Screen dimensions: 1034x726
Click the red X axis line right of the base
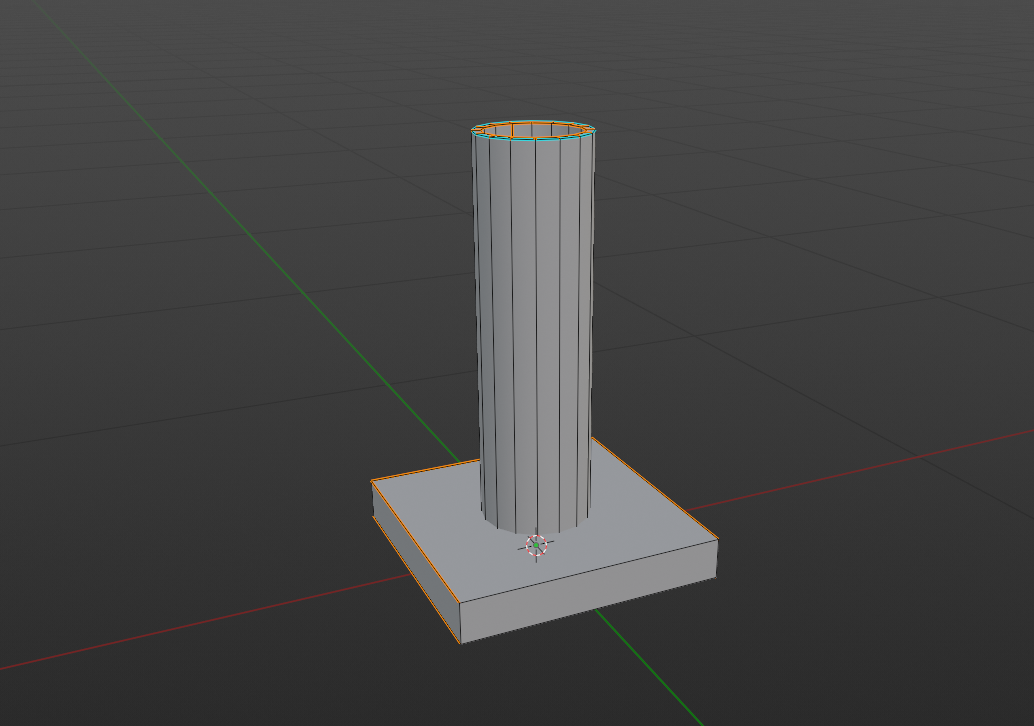[857, 470]
